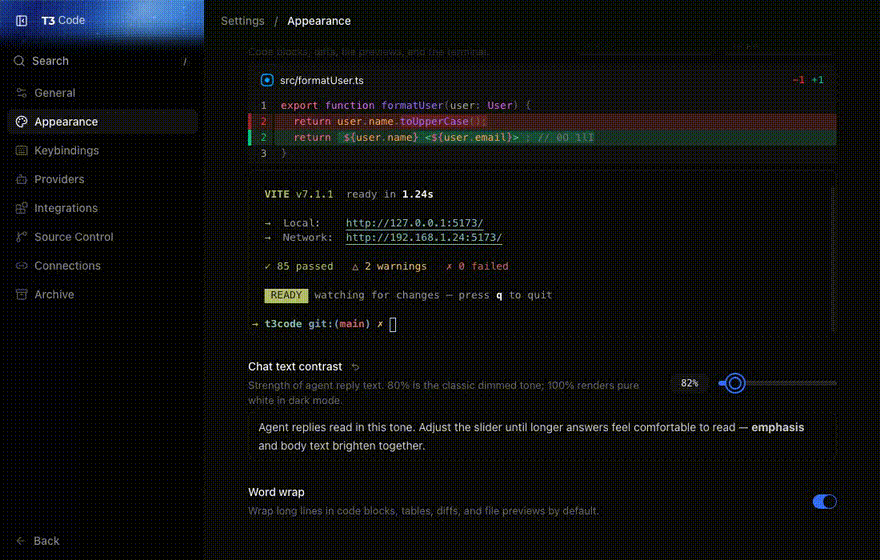Focus the sidebar Search field

[x=102, y=61]
